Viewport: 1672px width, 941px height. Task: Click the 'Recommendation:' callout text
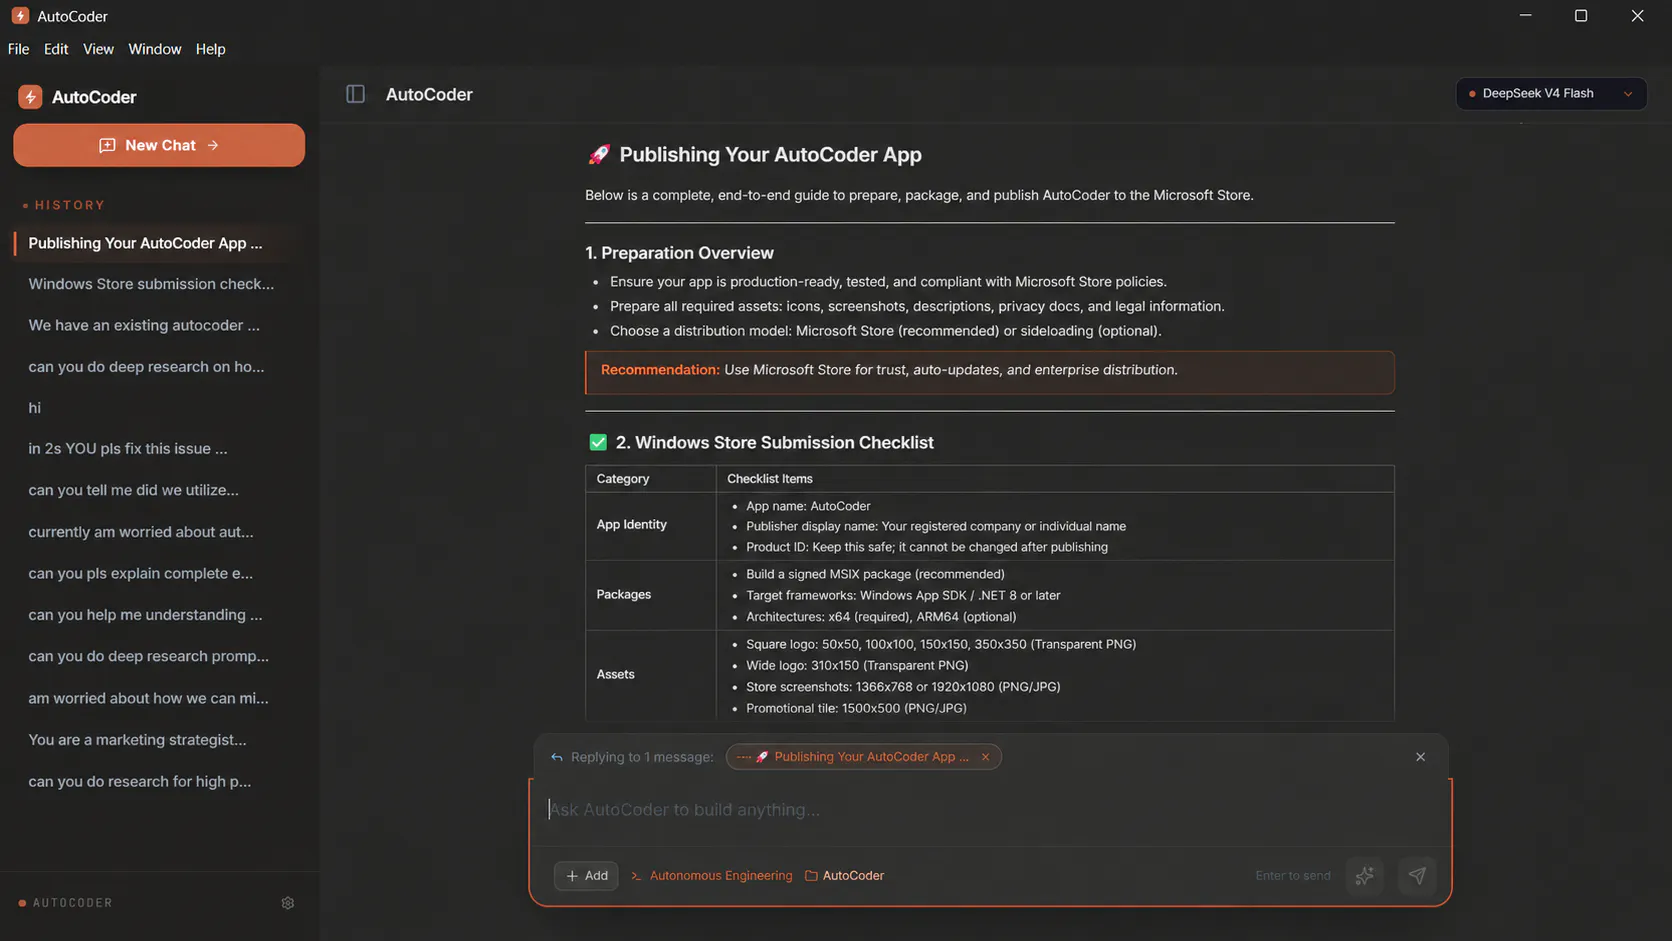pyautogui.click(x=660, y=370)
